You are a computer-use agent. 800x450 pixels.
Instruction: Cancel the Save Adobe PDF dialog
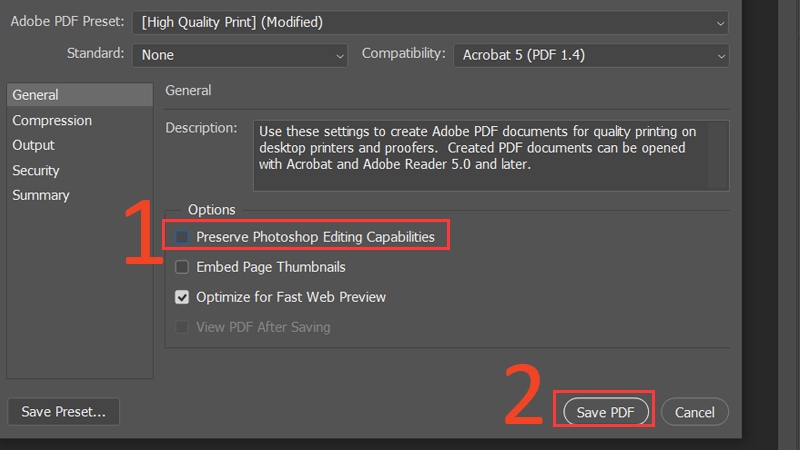694,412
